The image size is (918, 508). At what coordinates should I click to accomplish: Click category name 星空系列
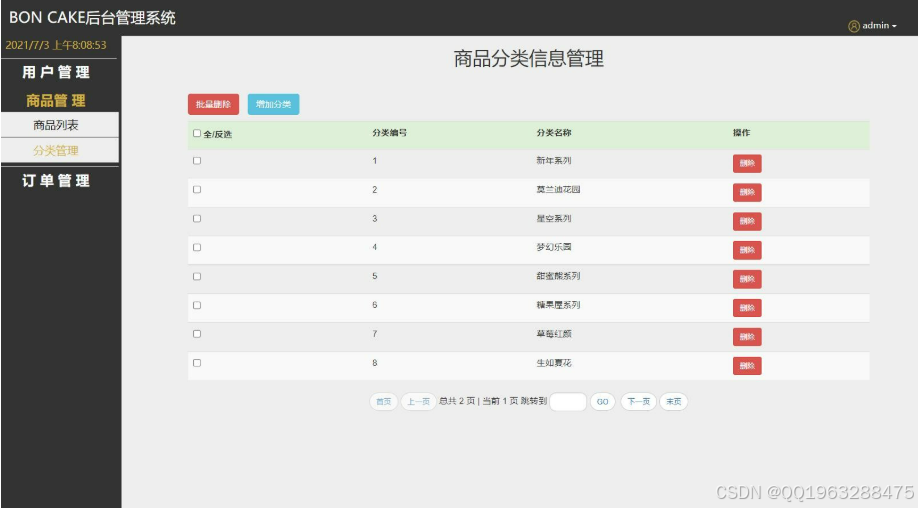[554, 218]
